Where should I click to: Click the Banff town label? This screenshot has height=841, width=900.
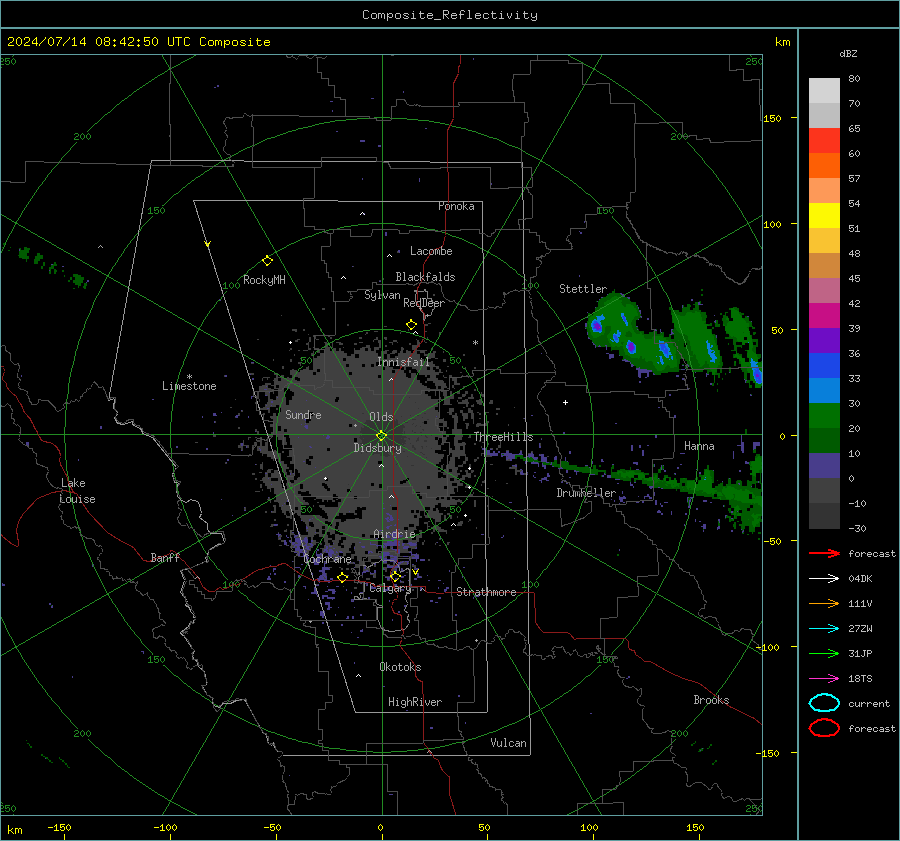pos(165,557)
